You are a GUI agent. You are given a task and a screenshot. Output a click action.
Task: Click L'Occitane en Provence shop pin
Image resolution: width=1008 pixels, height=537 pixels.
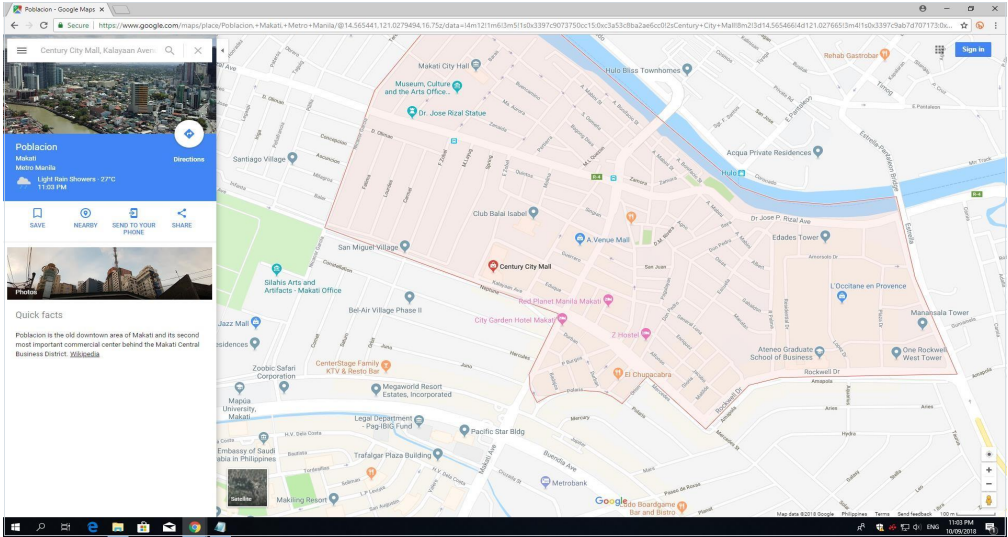[x=842, y=296]
